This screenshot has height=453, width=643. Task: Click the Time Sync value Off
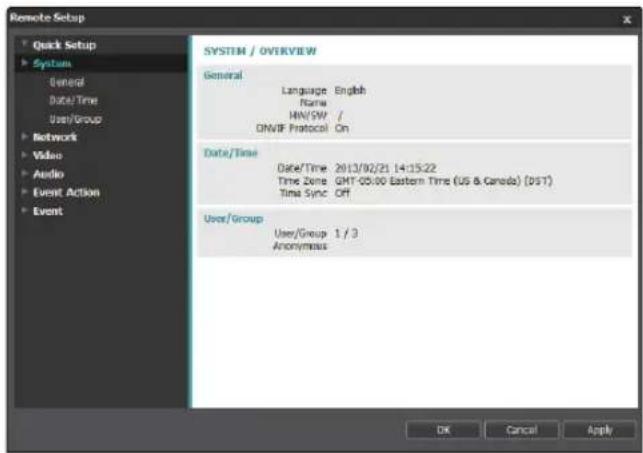(x=342, y=193)
